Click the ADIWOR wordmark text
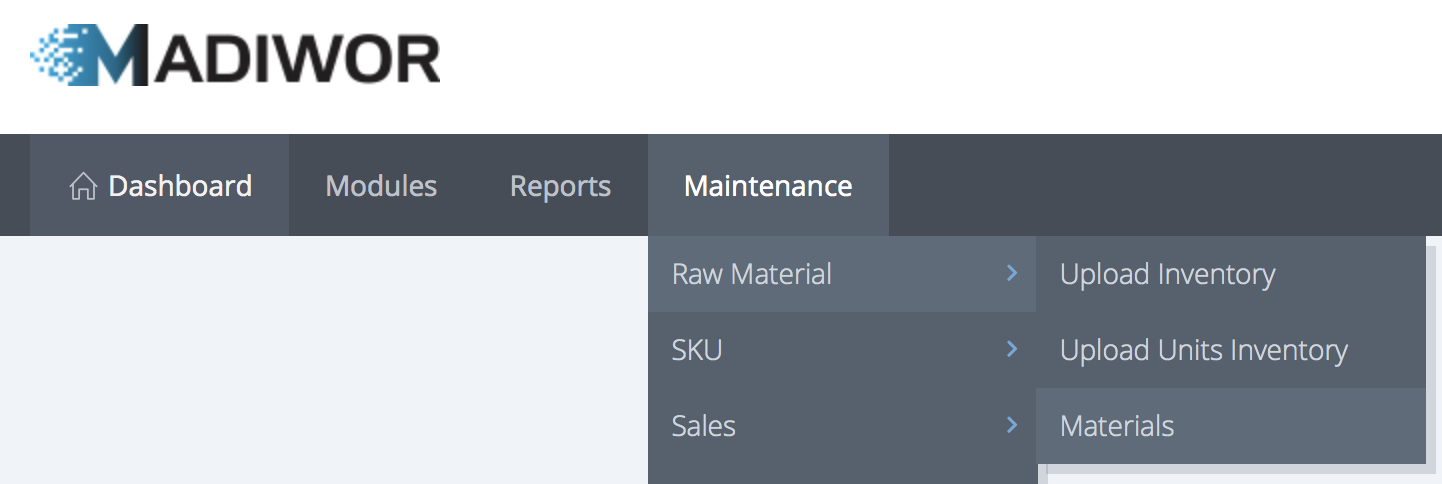 [x=300, y=56]
